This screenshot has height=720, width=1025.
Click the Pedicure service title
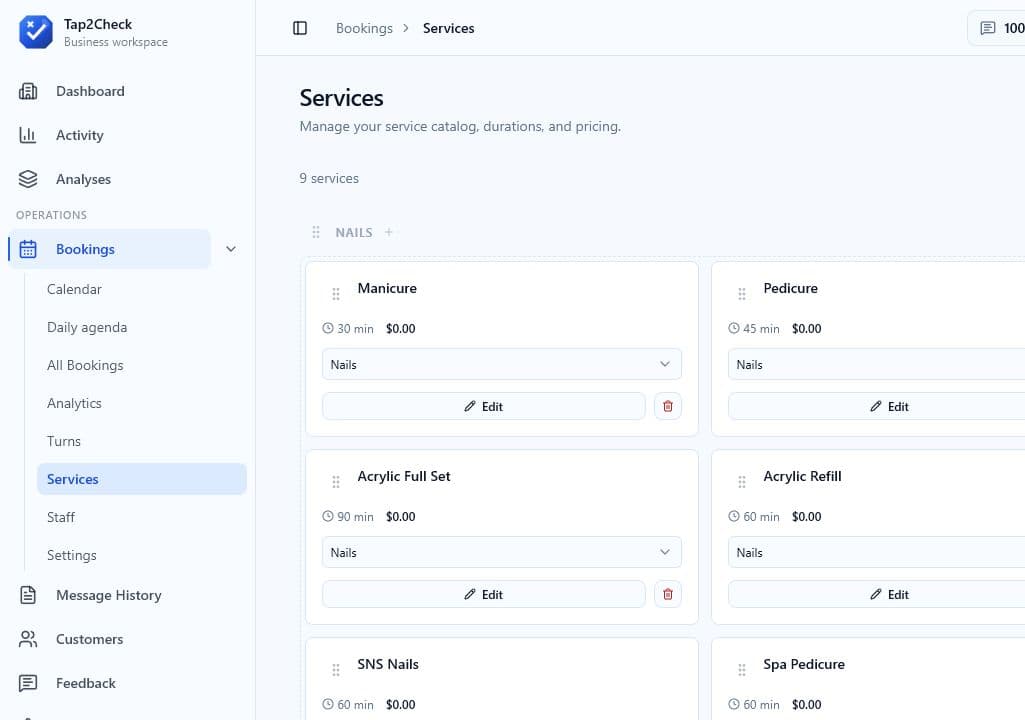click(x=790, y=288)
